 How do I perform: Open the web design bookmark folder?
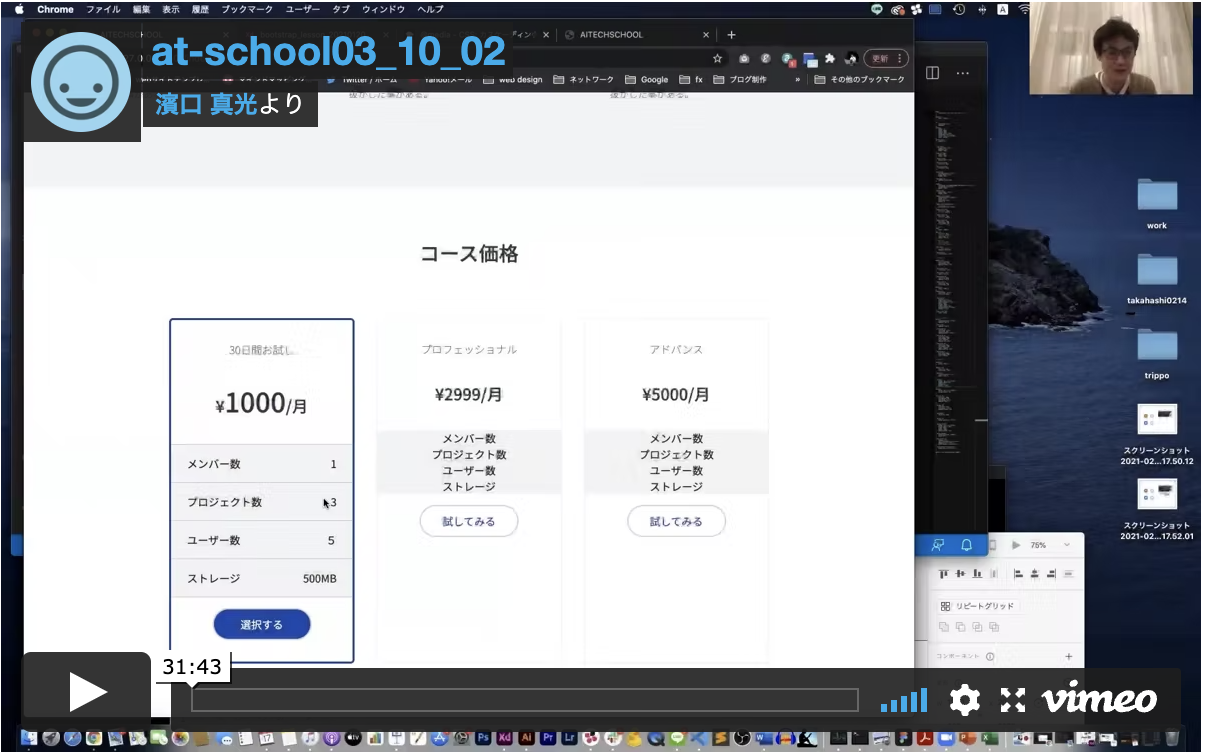[x=512, y=79]
